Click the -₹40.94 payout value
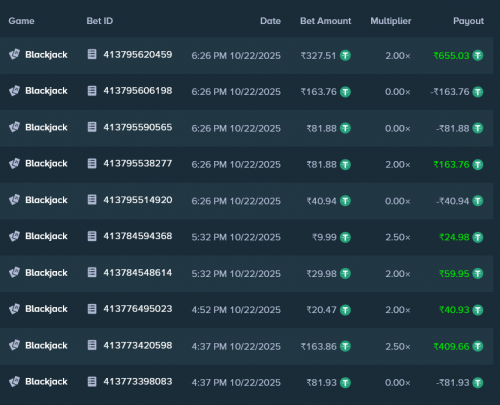Image resolution: width=500 pixels, height=405 pixels. (x=453, y=201)
